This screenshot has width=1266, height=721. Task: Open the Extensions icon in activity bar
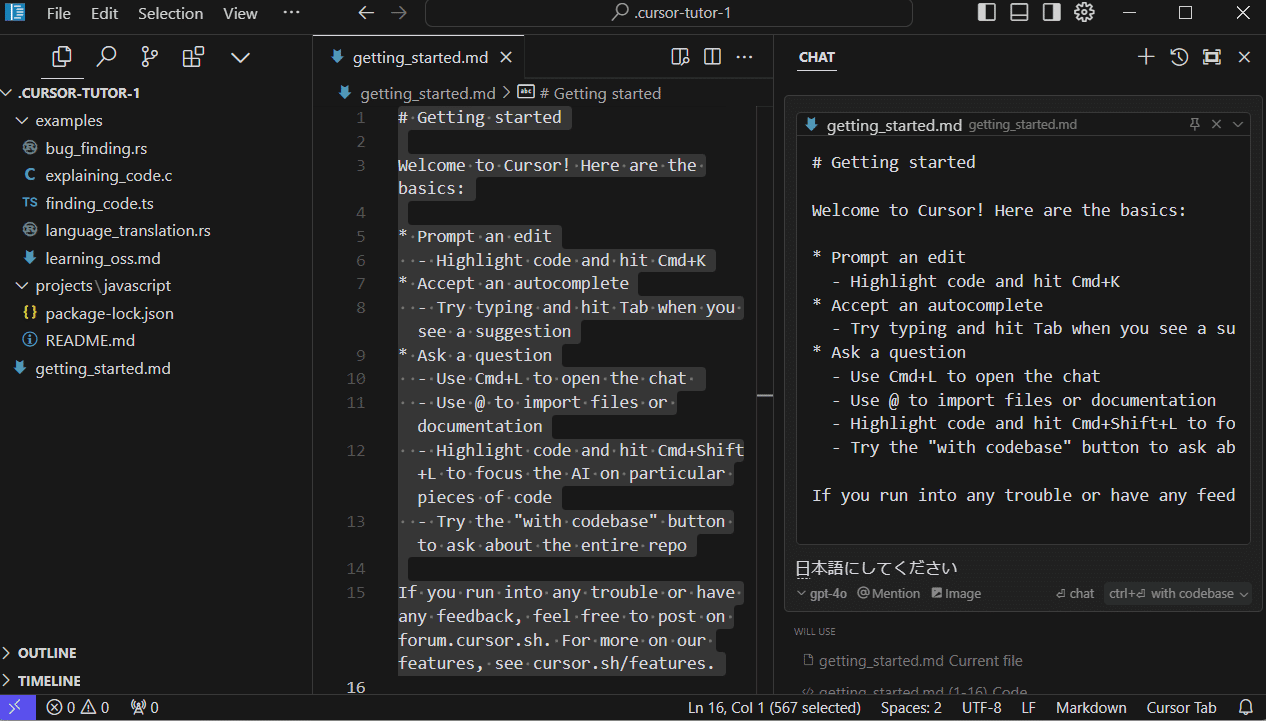[x=192, y=56]
